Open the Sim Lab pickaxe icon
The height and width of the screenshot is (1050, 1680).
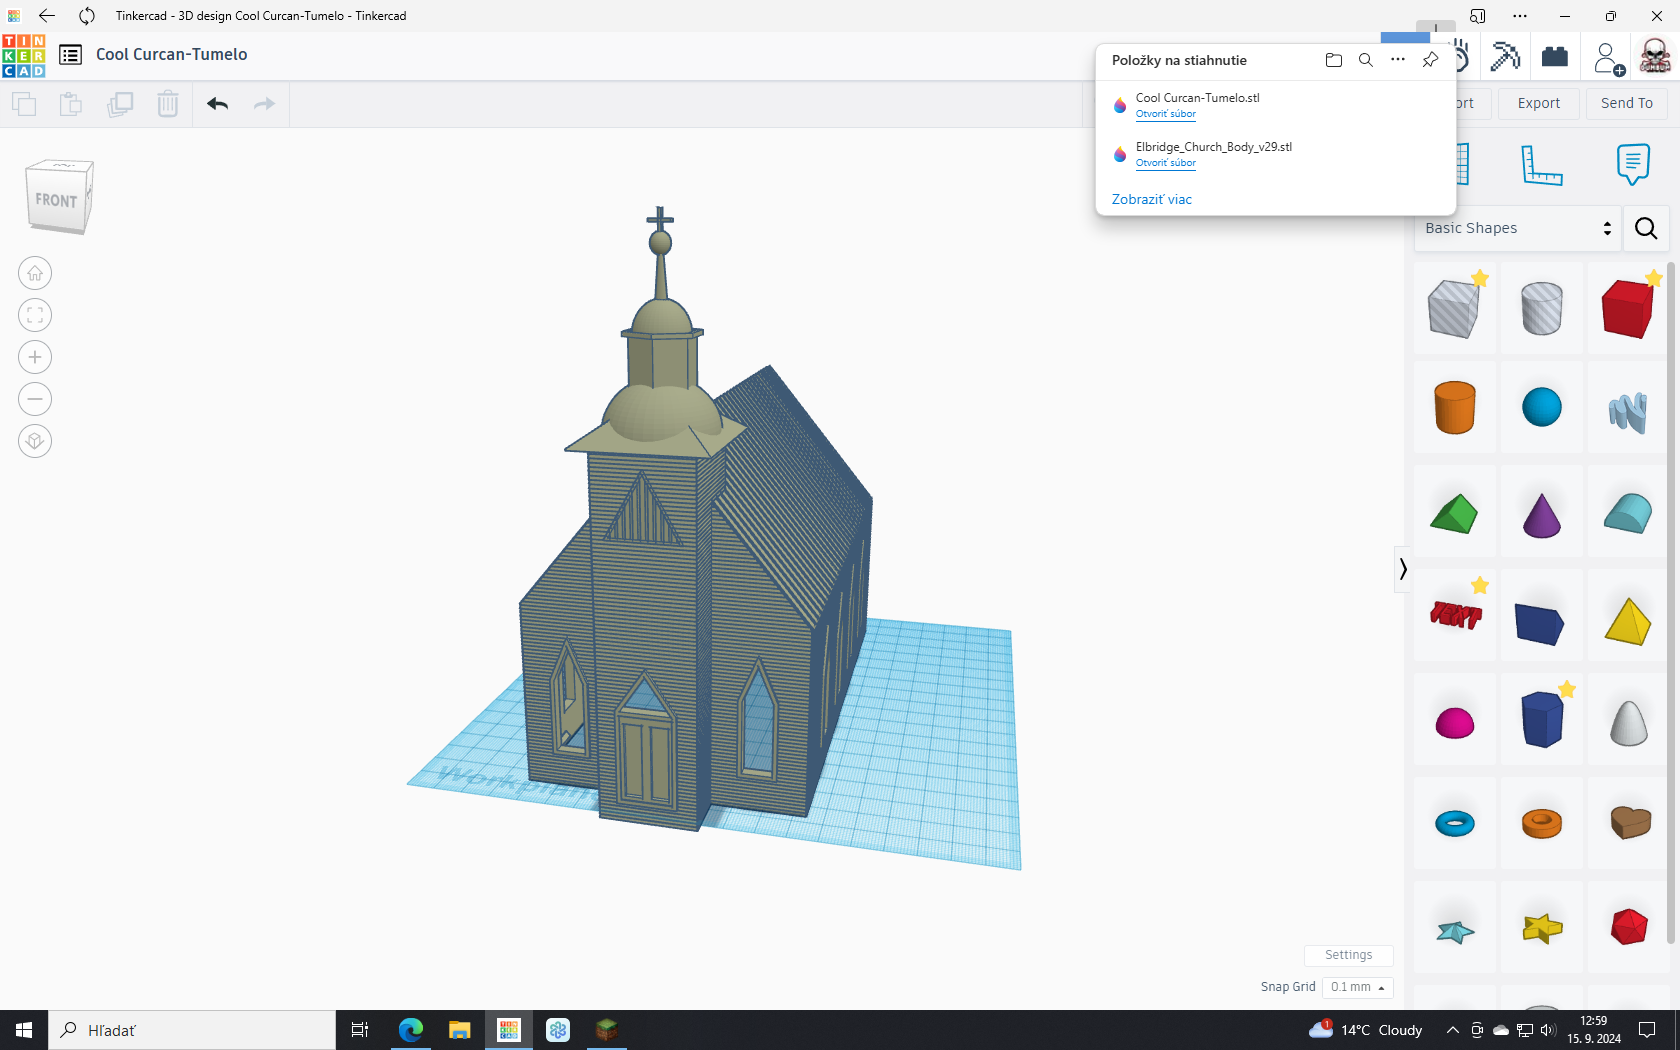click(1504, 56)
